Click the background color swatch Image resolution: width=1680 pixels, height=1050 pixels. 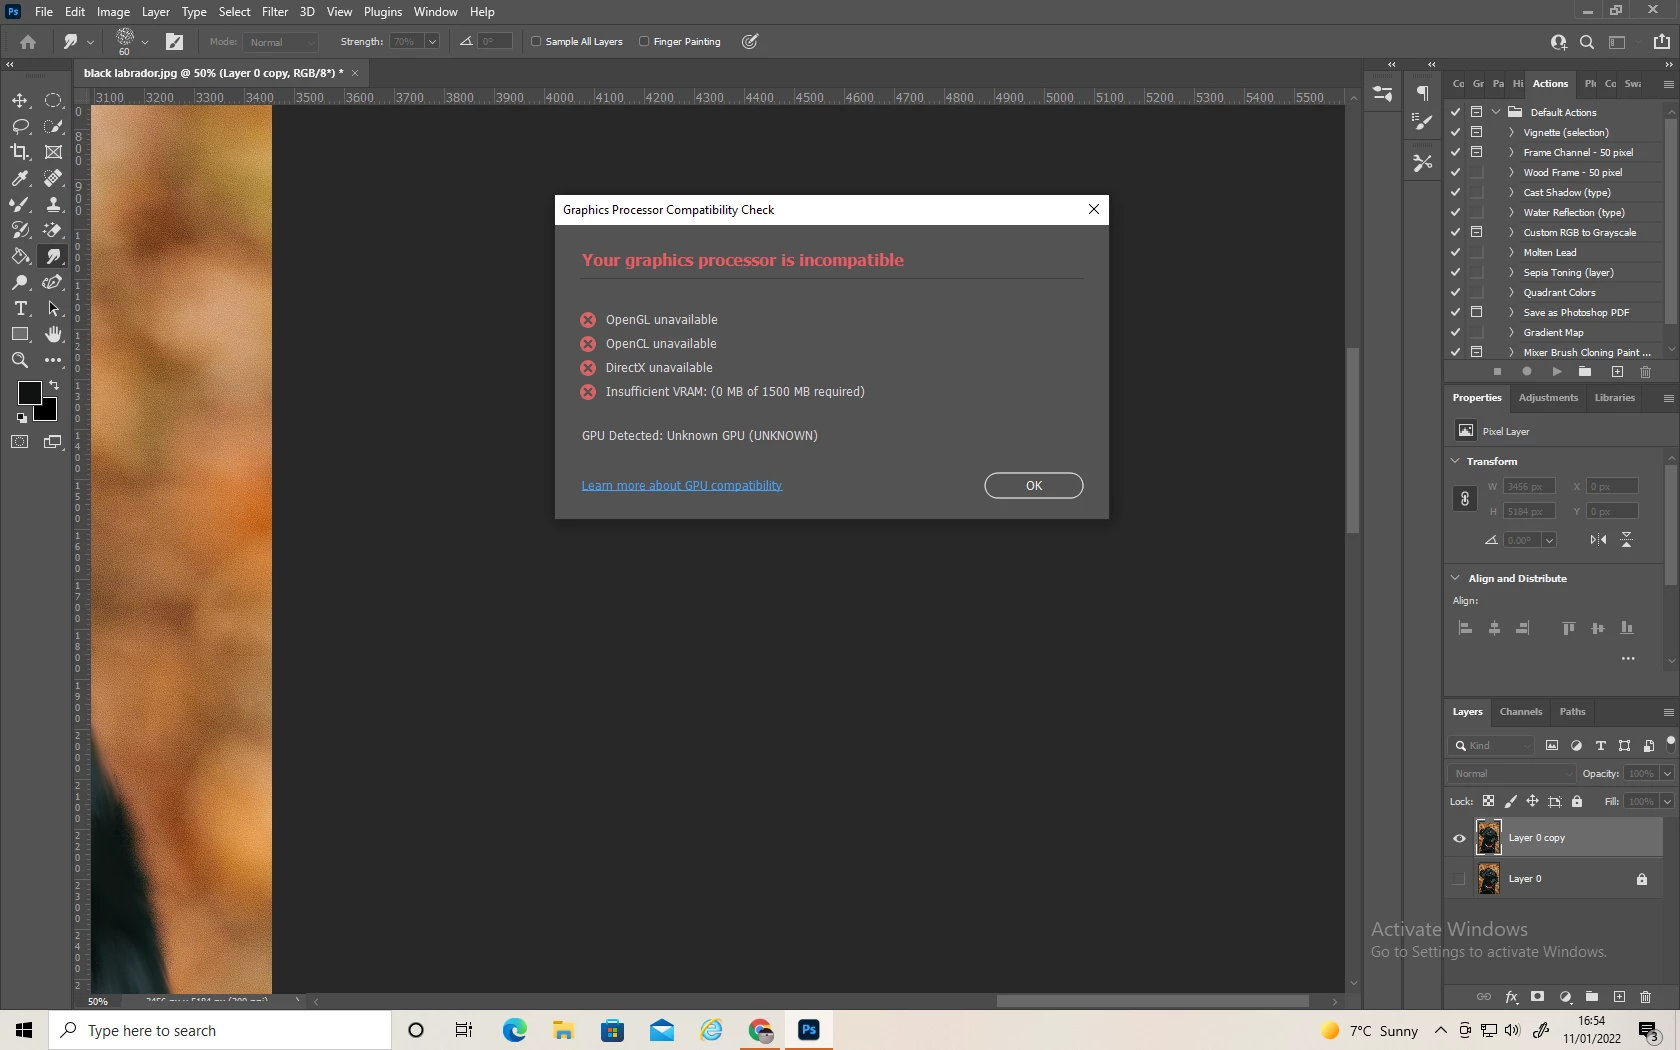48,413
